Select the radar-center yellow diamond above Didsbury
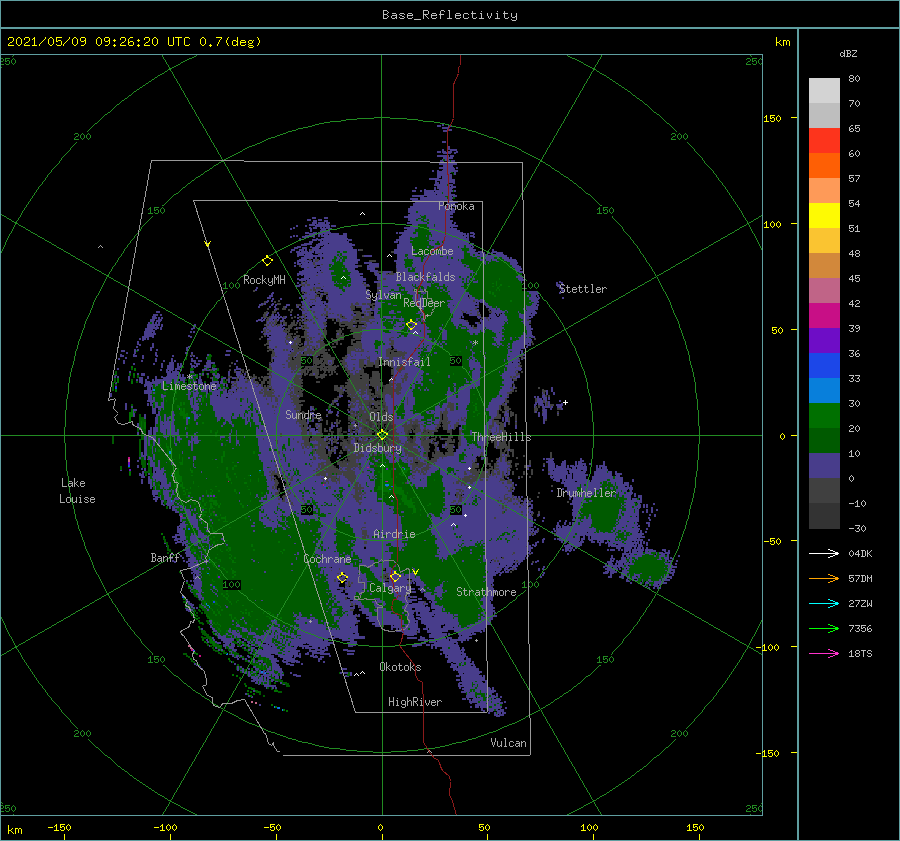 point(382,435)
